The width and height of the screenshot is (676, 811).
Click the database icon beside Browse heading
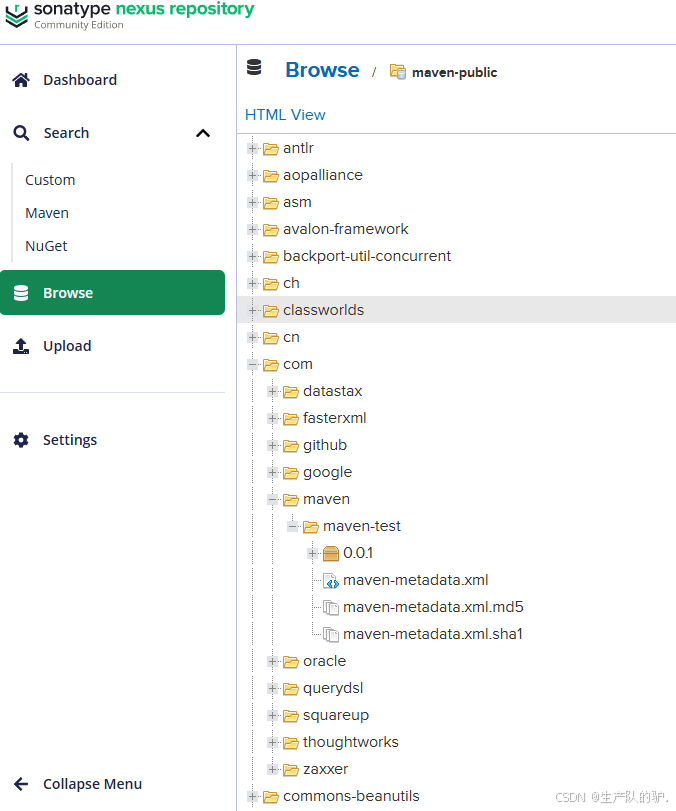coord(254,67)
